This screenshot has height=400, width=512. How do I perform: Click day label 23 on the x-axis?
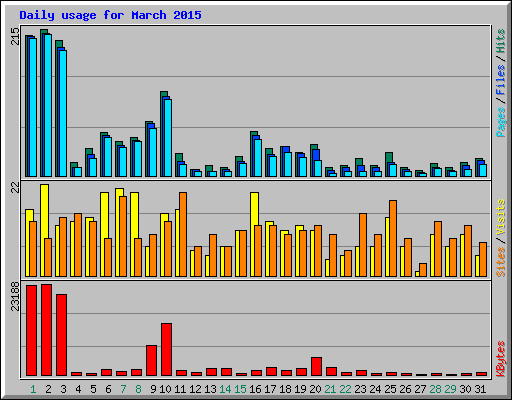pyautogui.click(x=360, y=389)
